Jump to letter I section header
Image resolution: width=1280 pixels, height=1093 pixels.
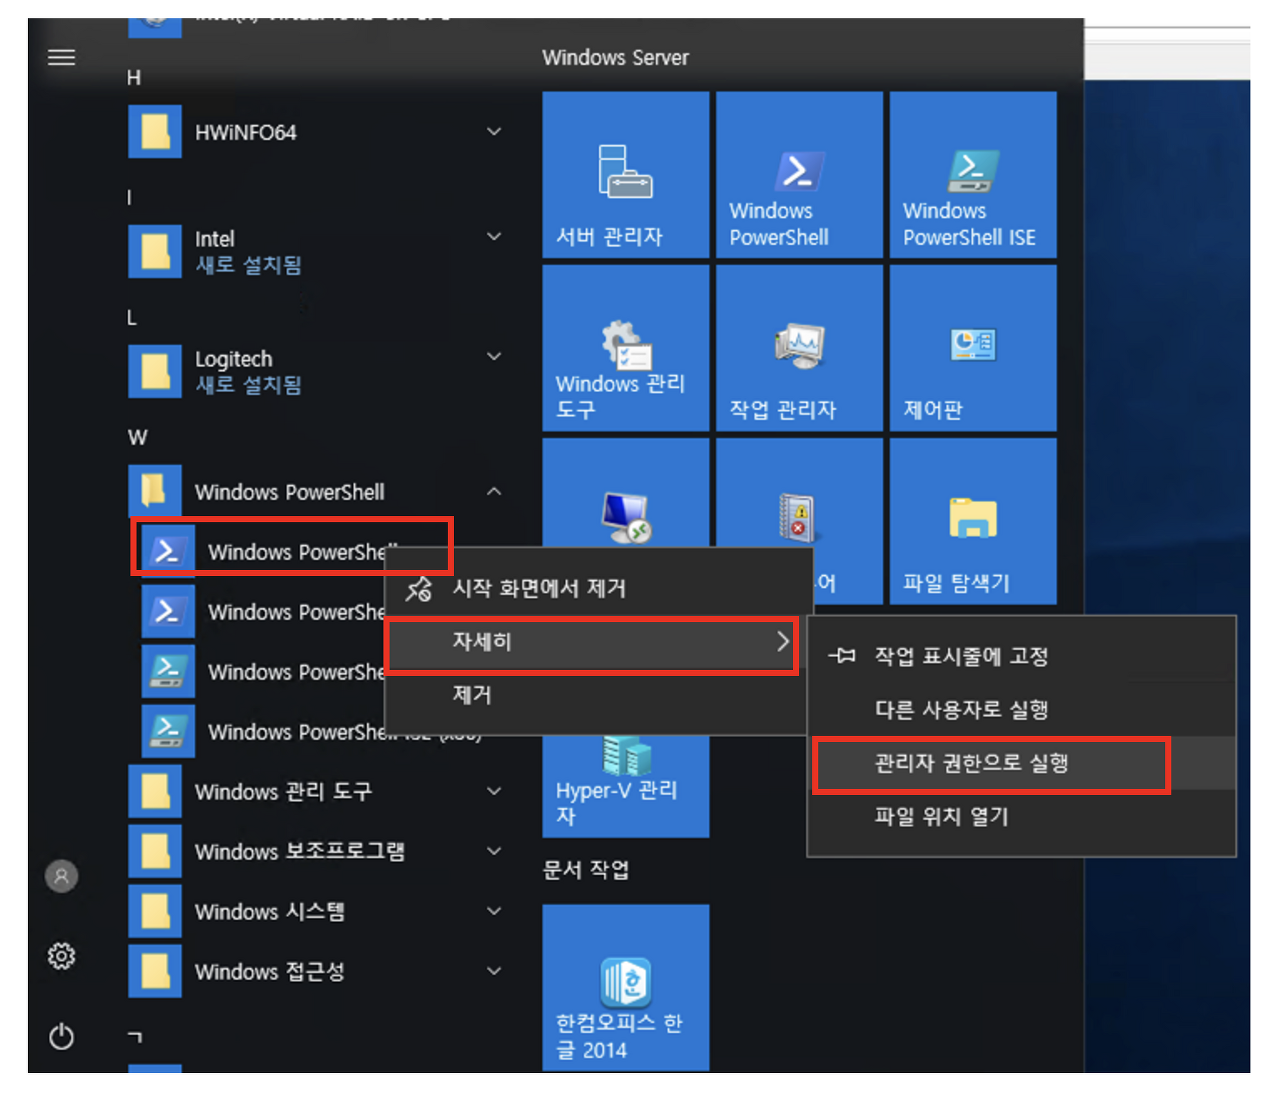(x=129, y=197)
